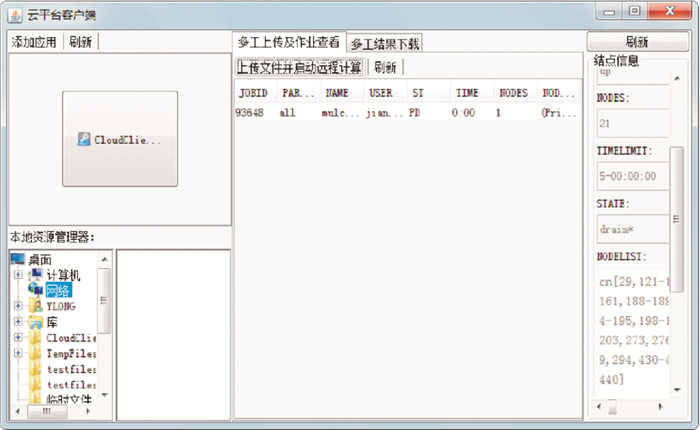Image resolution: width=700 pixels, height=430 pixels.
Task: Expand the 计算机 tree node
Action: [x=17, y=275]
